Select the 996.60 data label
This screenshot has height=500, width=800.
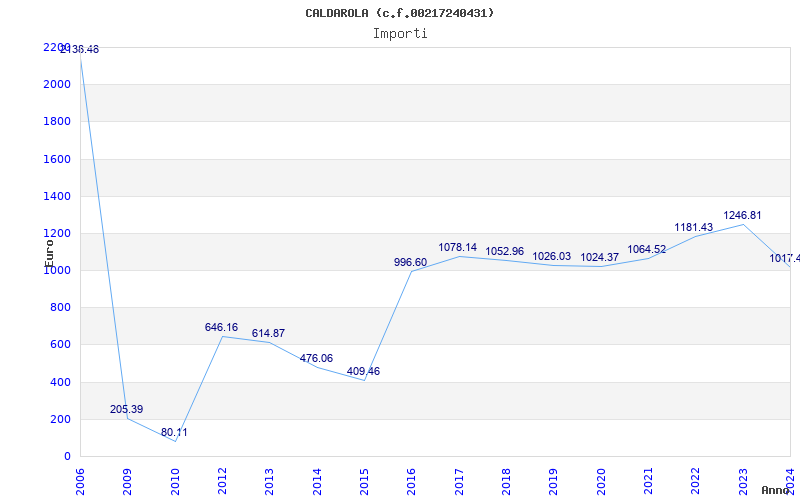pos(410,262)
